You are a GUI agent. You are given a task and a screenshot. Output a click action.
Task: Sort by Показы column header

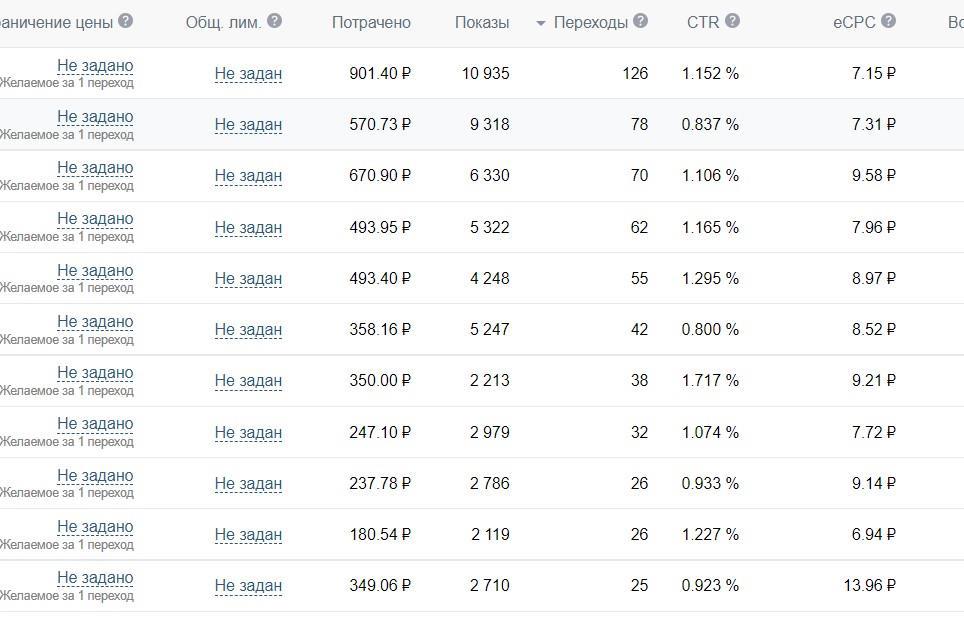pos(481,22)
